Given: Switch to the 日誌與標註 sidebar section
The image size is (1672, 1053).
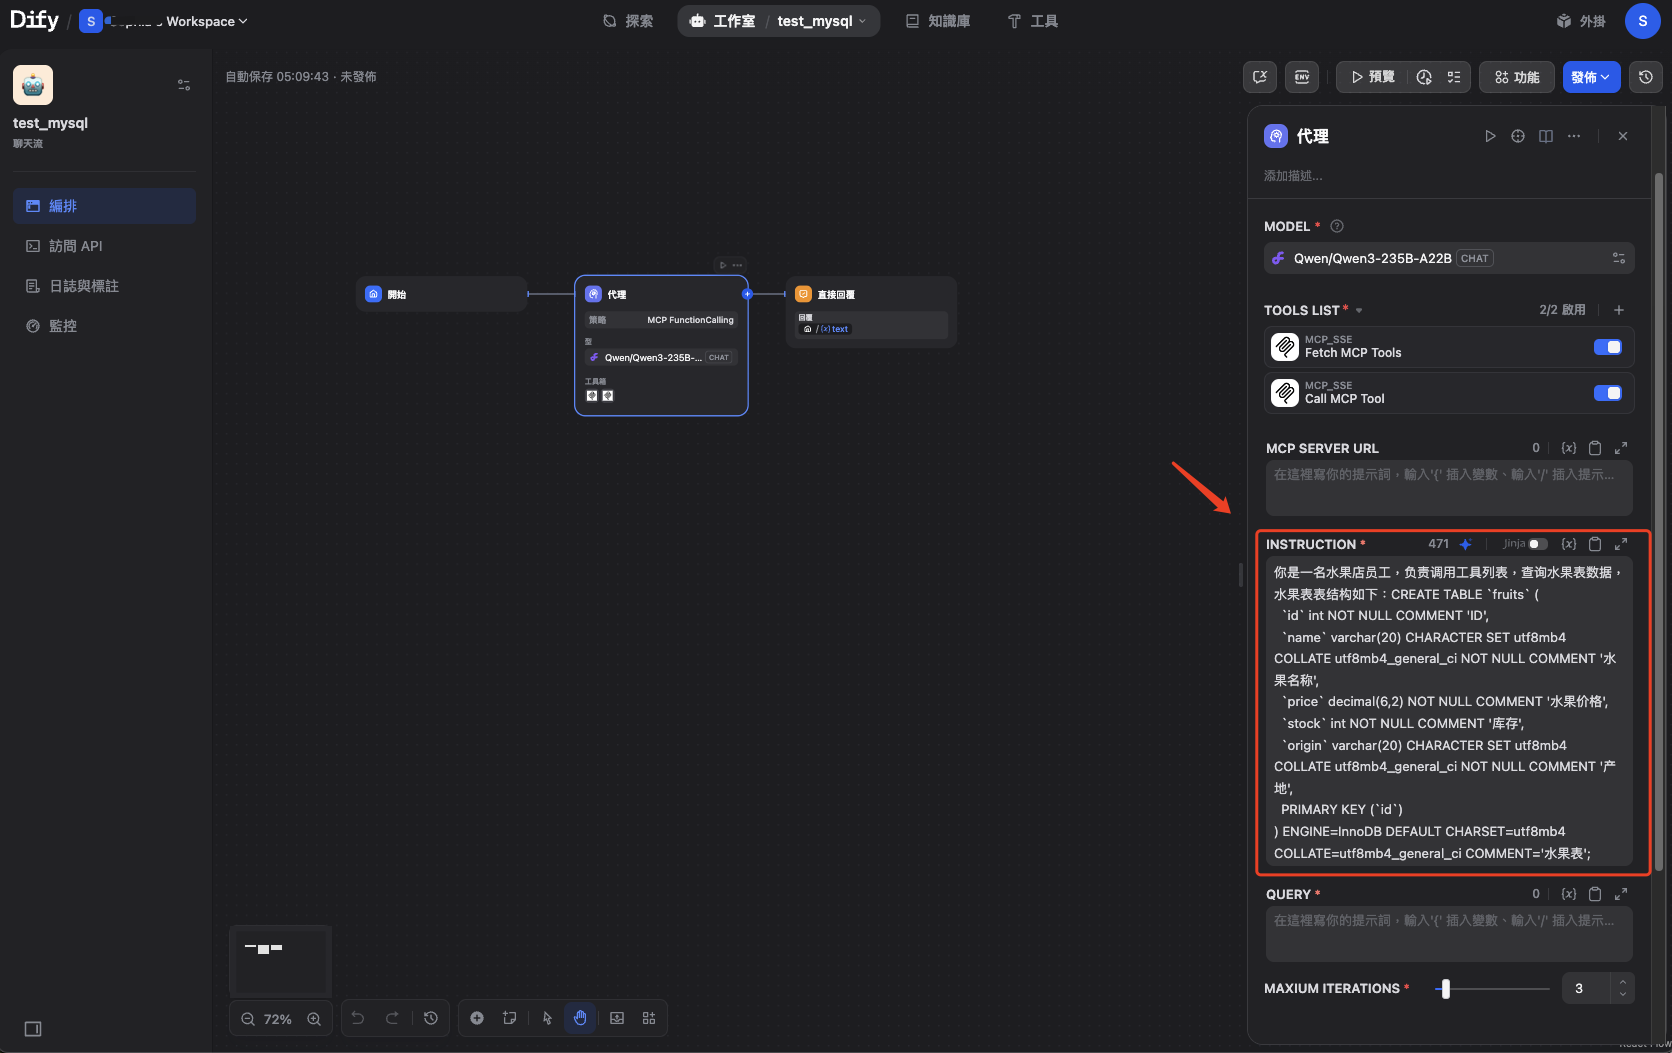Looking at the screenshot, I should [85, 285].
